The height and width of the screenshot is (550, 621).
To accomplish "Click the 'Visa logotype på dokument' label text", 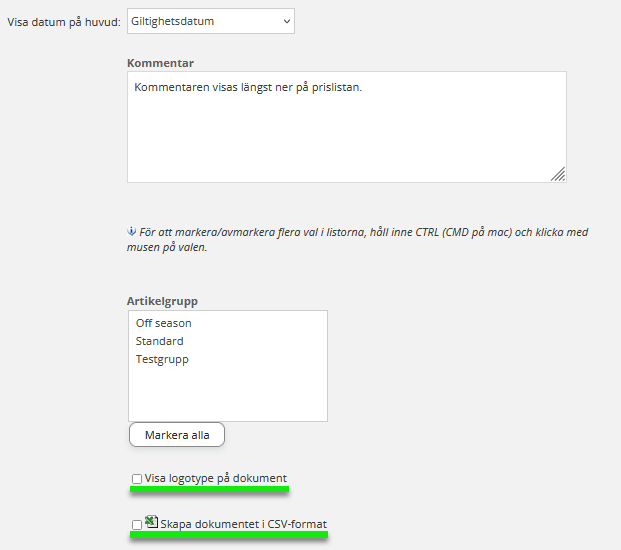I will pos(216,479).
